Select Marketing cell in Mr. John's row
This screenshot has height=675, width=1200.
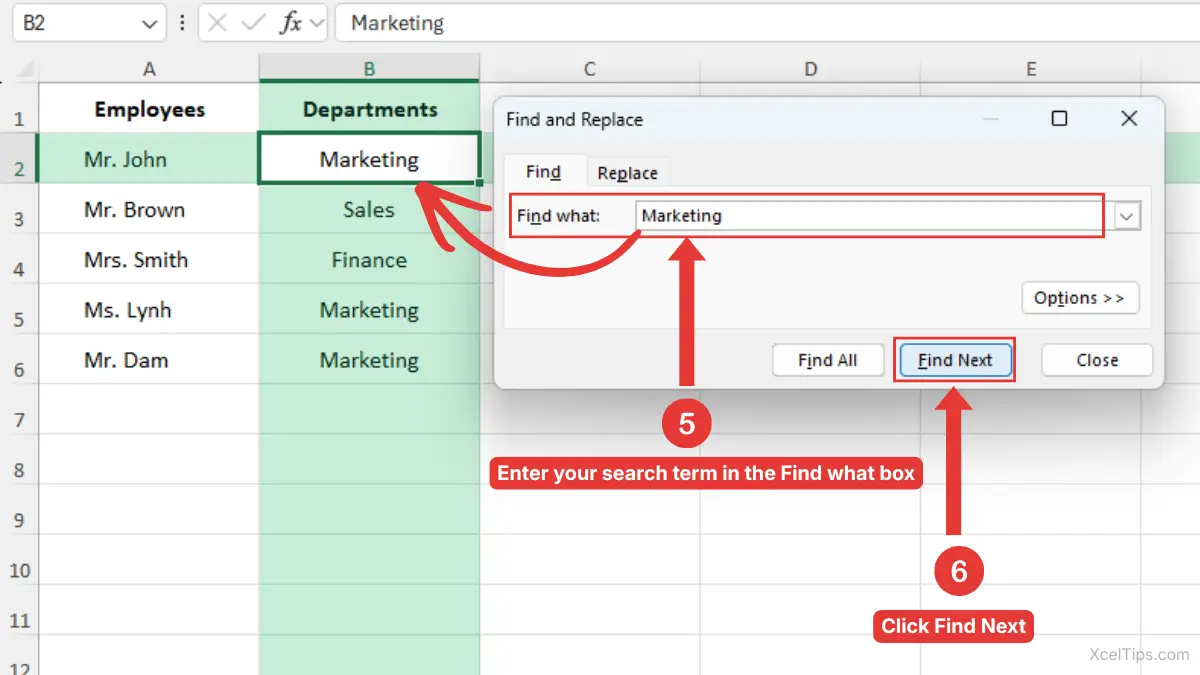click(x=369, y=159)
